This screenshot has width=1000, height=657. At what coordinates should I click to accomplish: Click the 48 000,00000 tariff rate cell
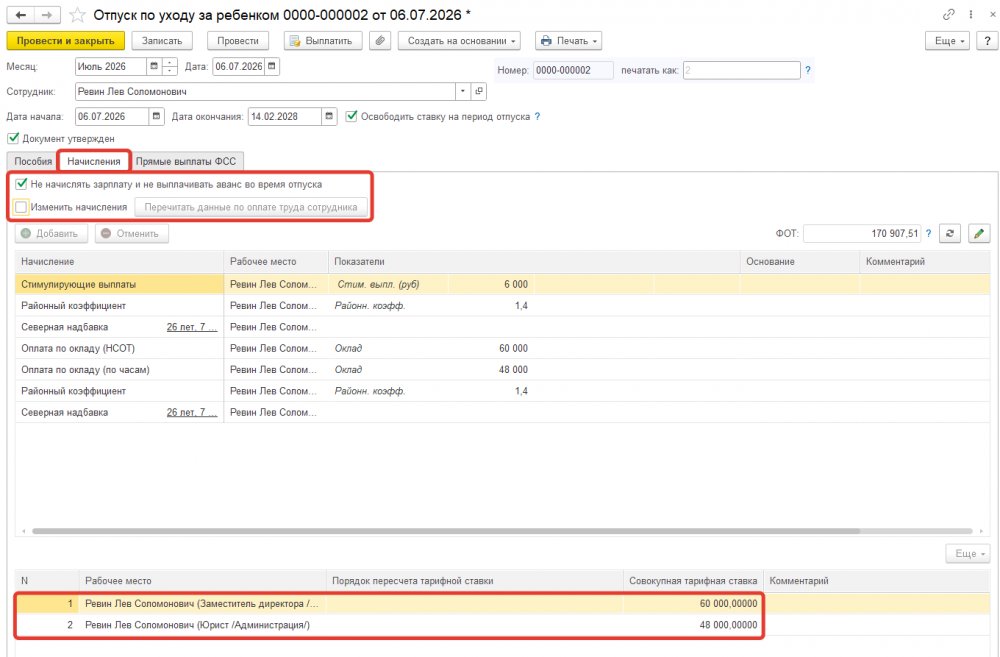click(693, 625)
